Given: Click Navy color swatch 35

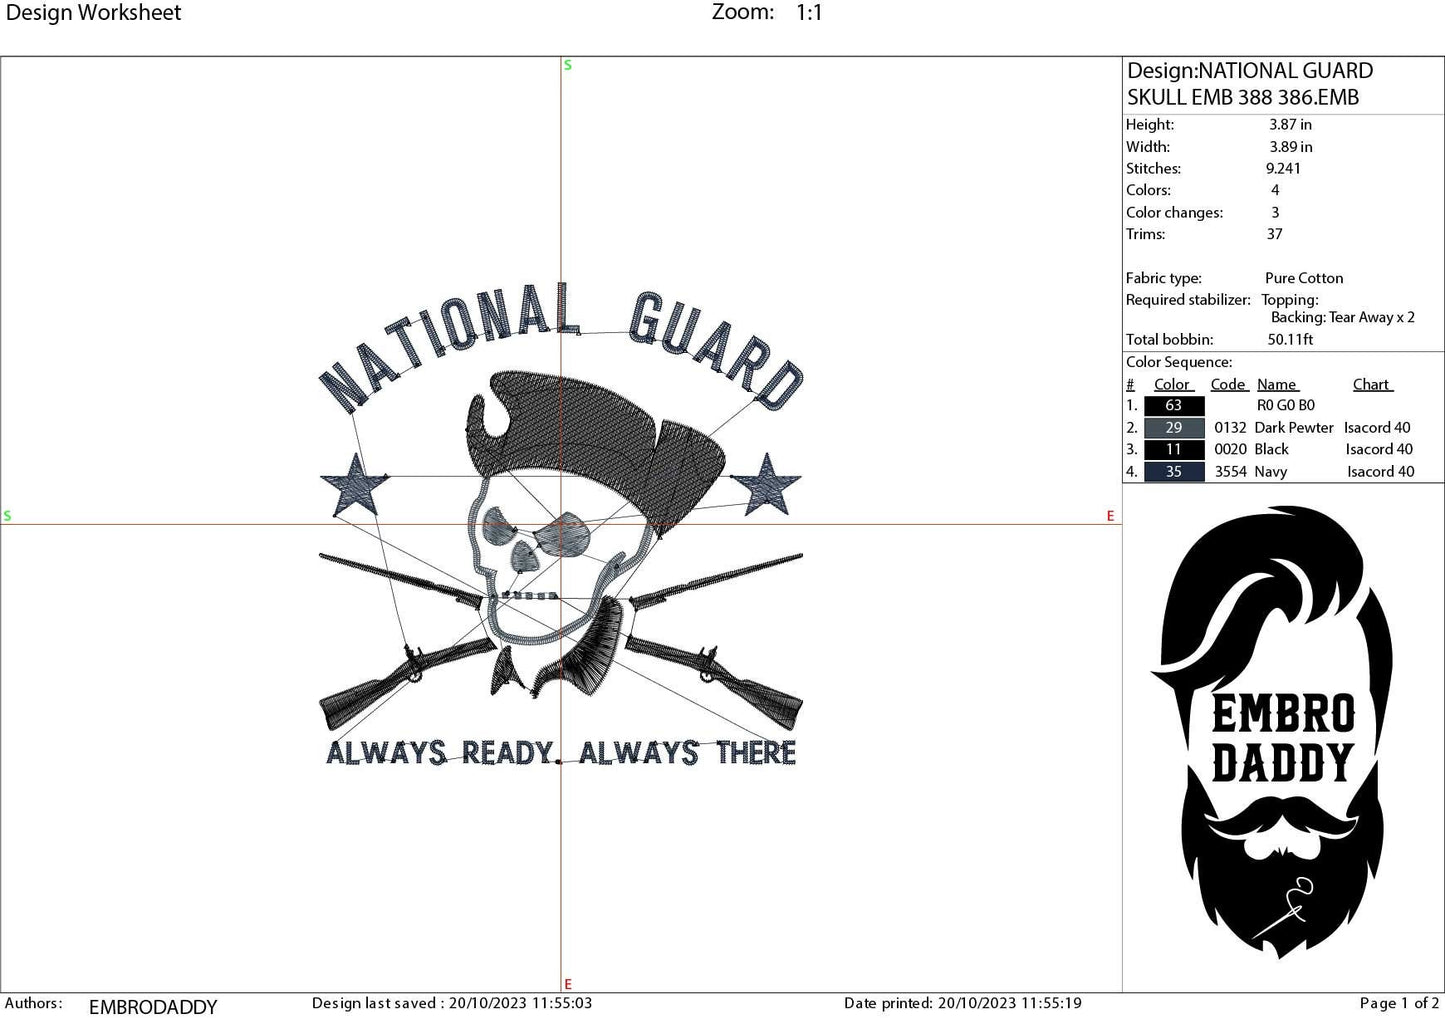Looking at the screenshot, I should tap(1174, 472).
